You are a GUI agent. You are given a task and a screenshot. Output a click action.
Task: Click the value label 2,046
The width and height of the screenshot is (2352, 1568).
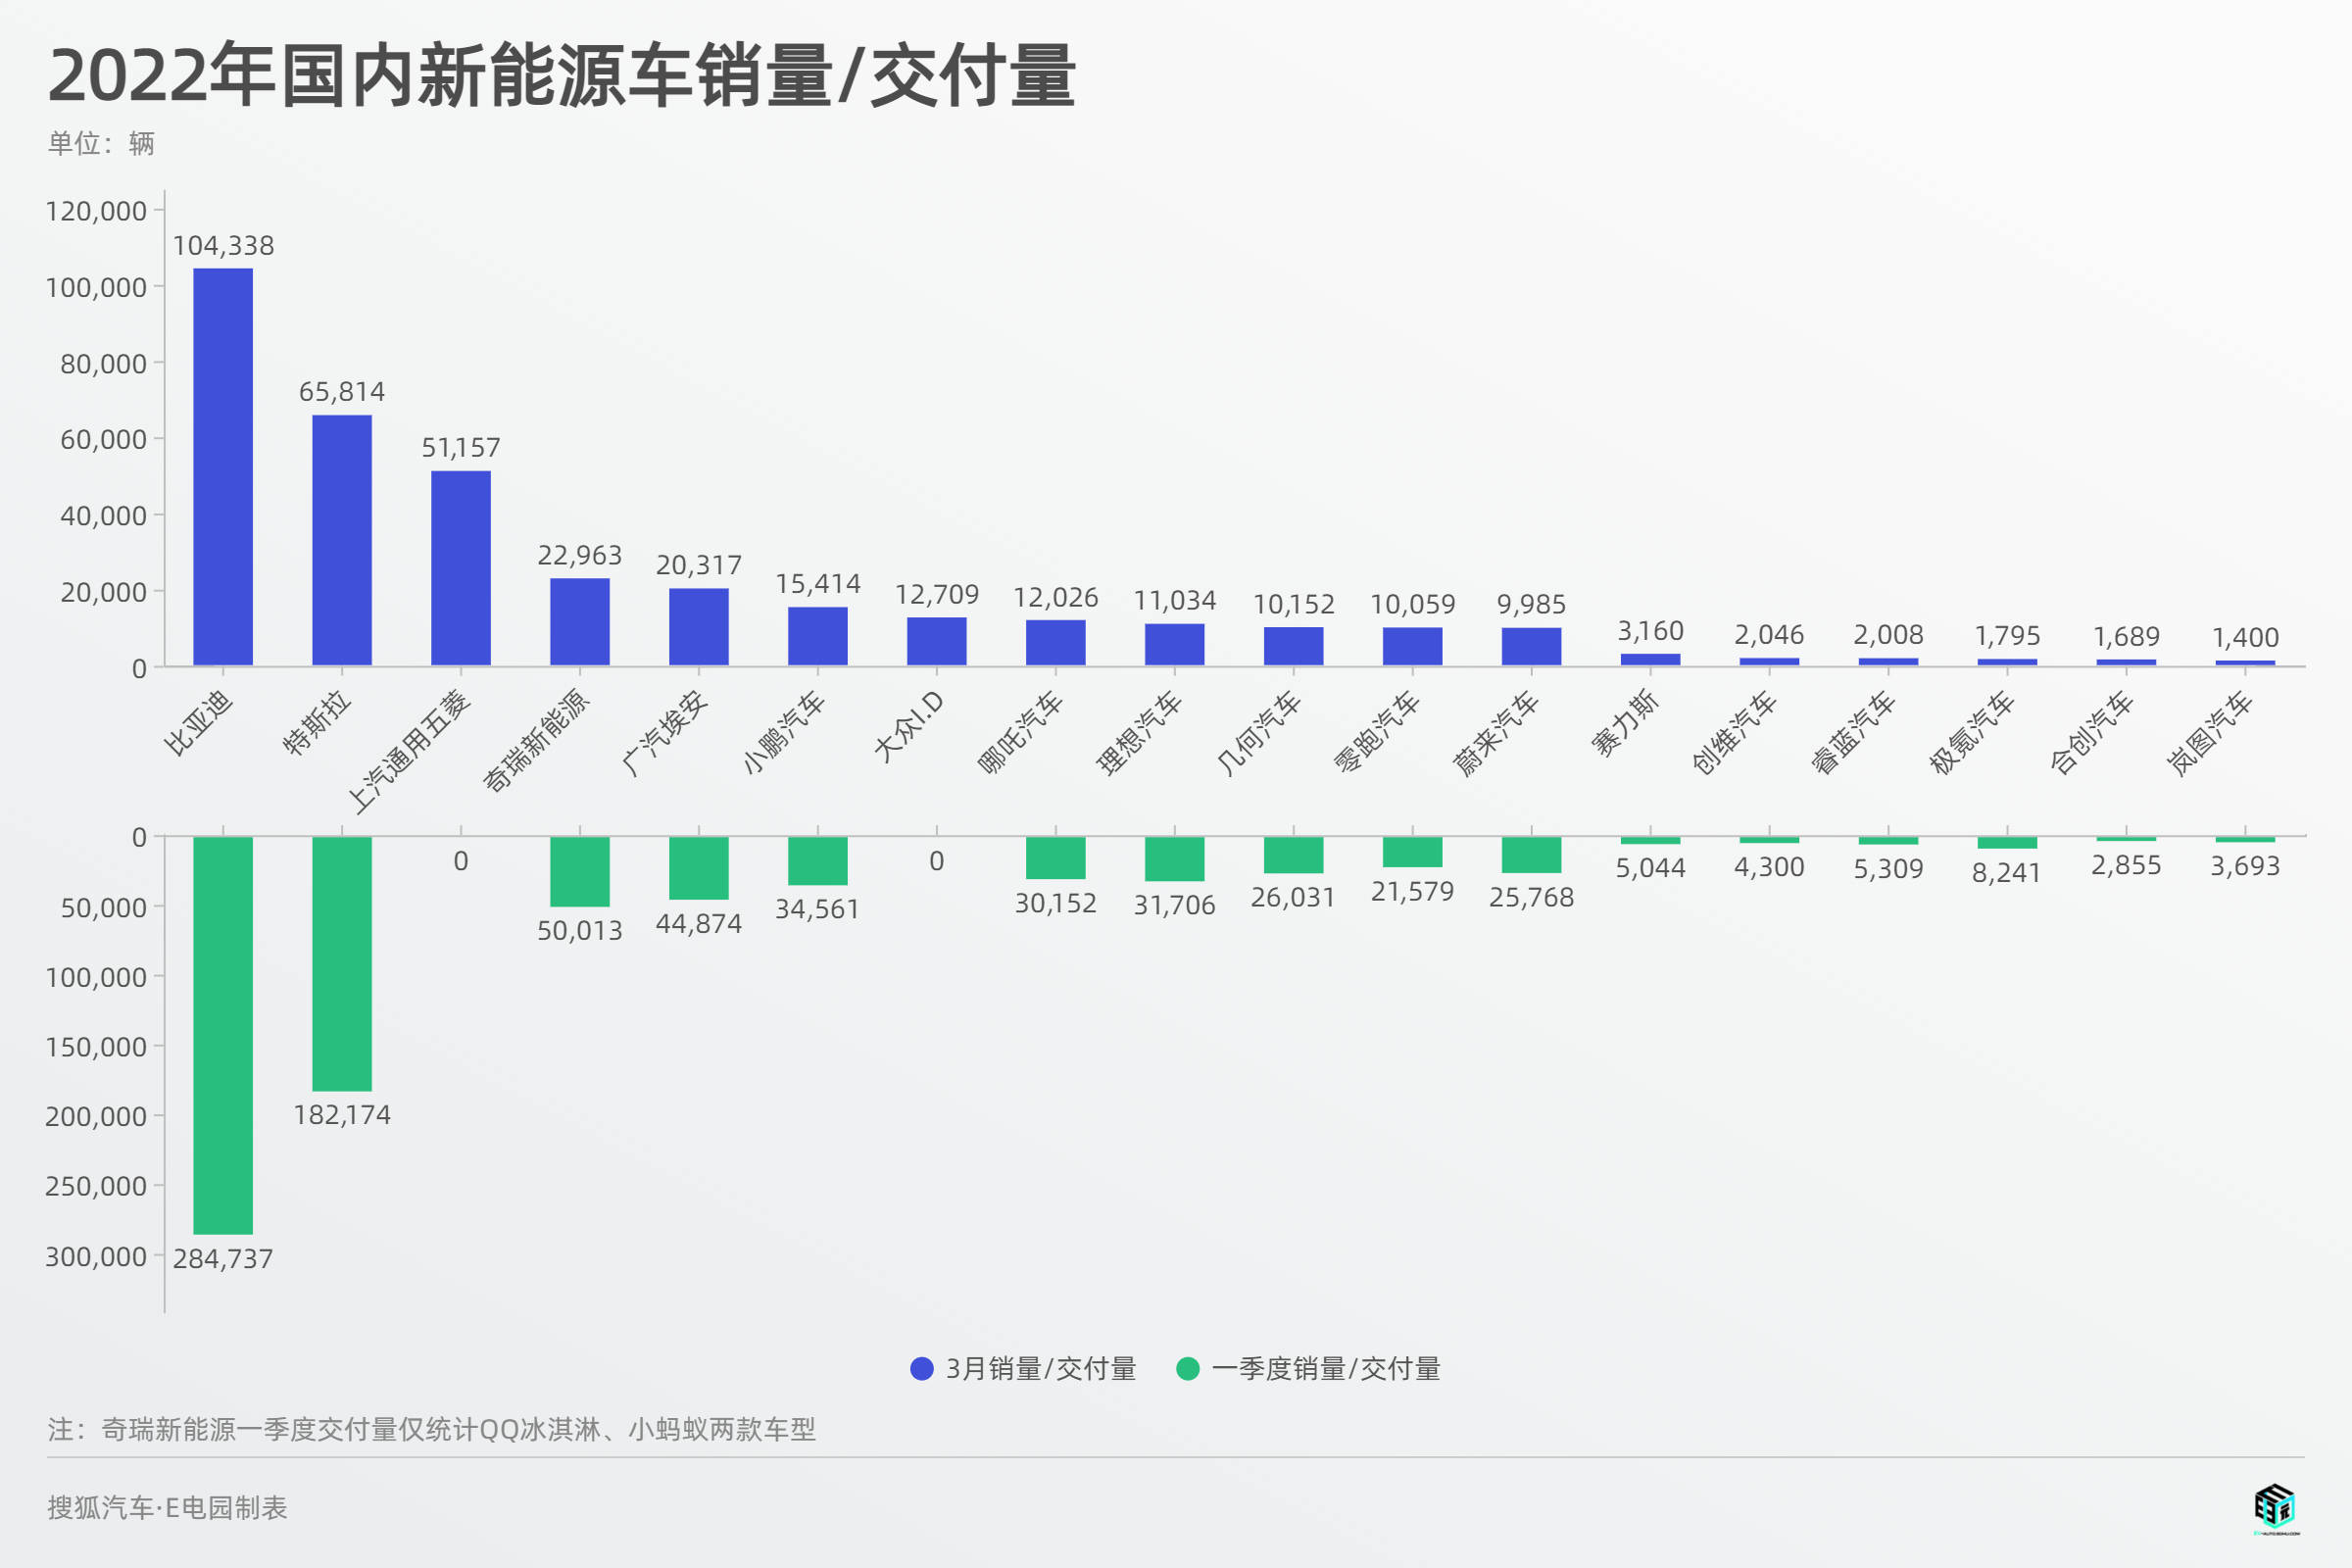tap(1770, 635)
